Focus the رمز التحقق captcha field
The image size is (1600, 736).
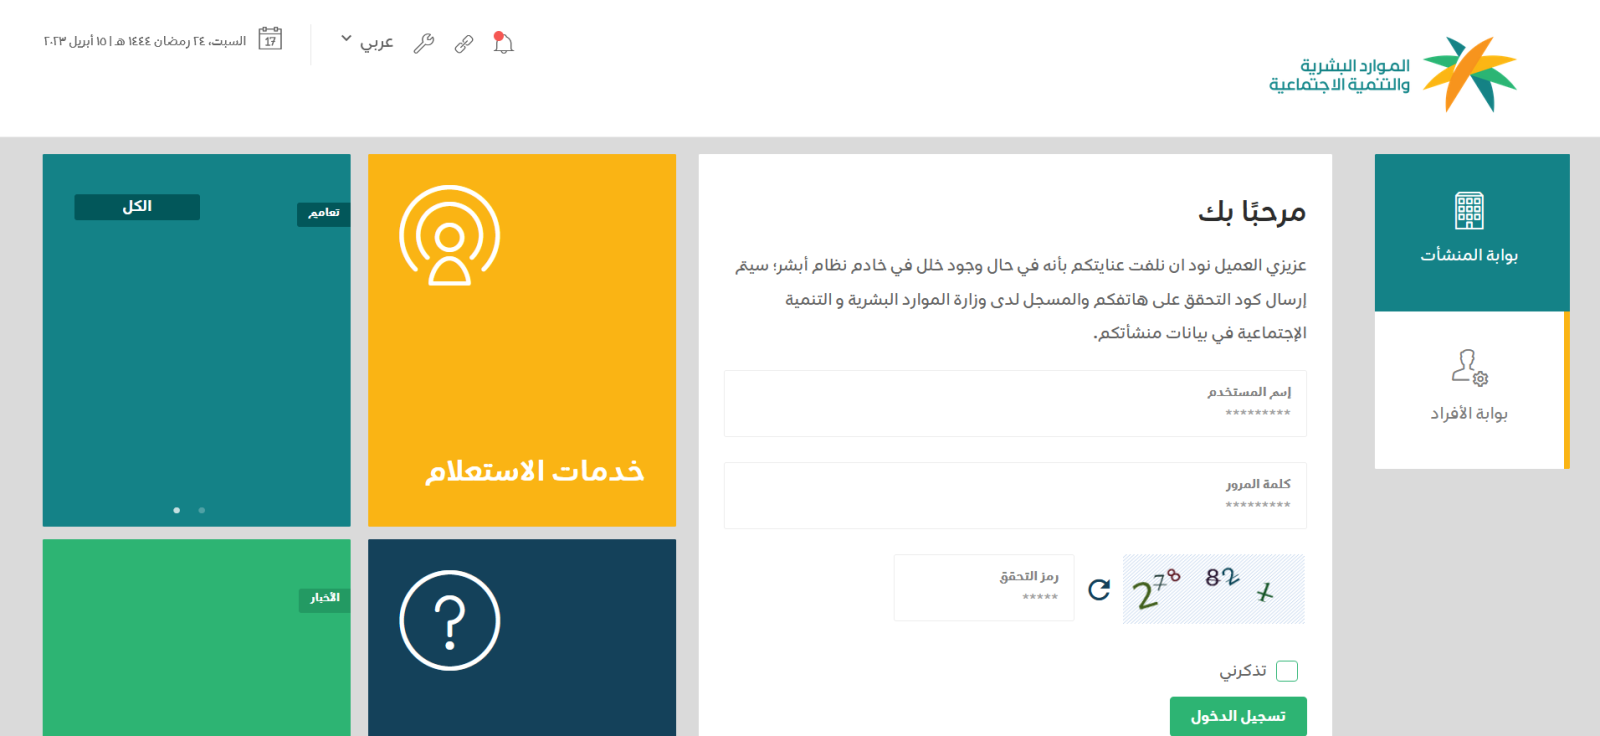point(984,588)
